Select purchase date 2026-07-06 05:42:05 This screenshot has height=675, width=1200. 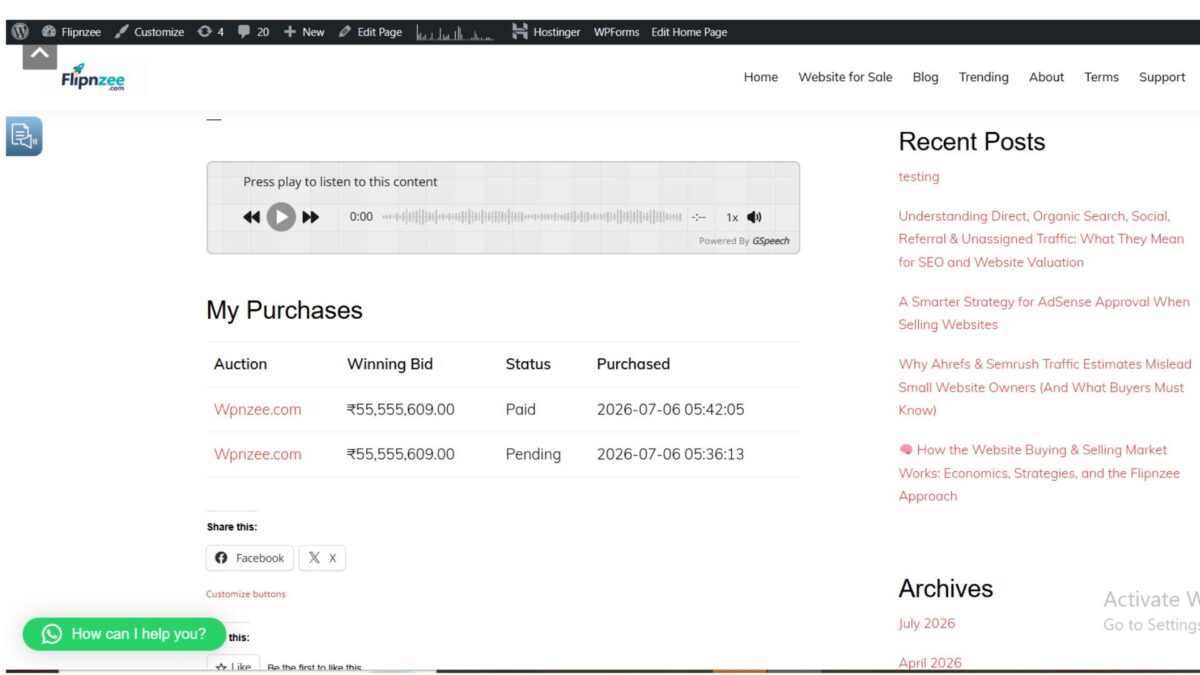click(670, 409)
